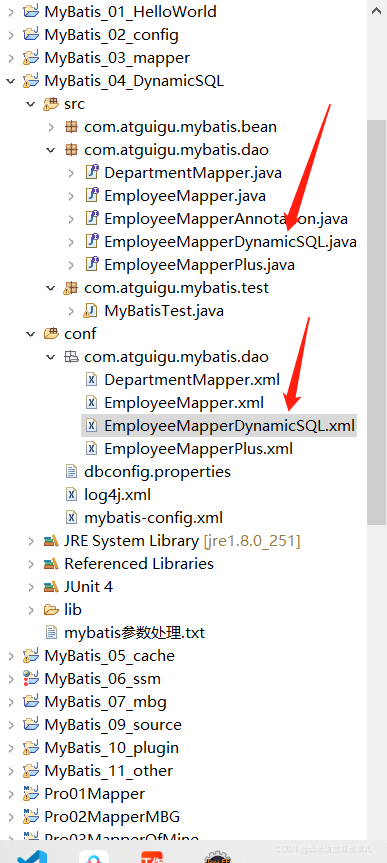Click the MyBatis_05_cache project label

click(110, 656)
